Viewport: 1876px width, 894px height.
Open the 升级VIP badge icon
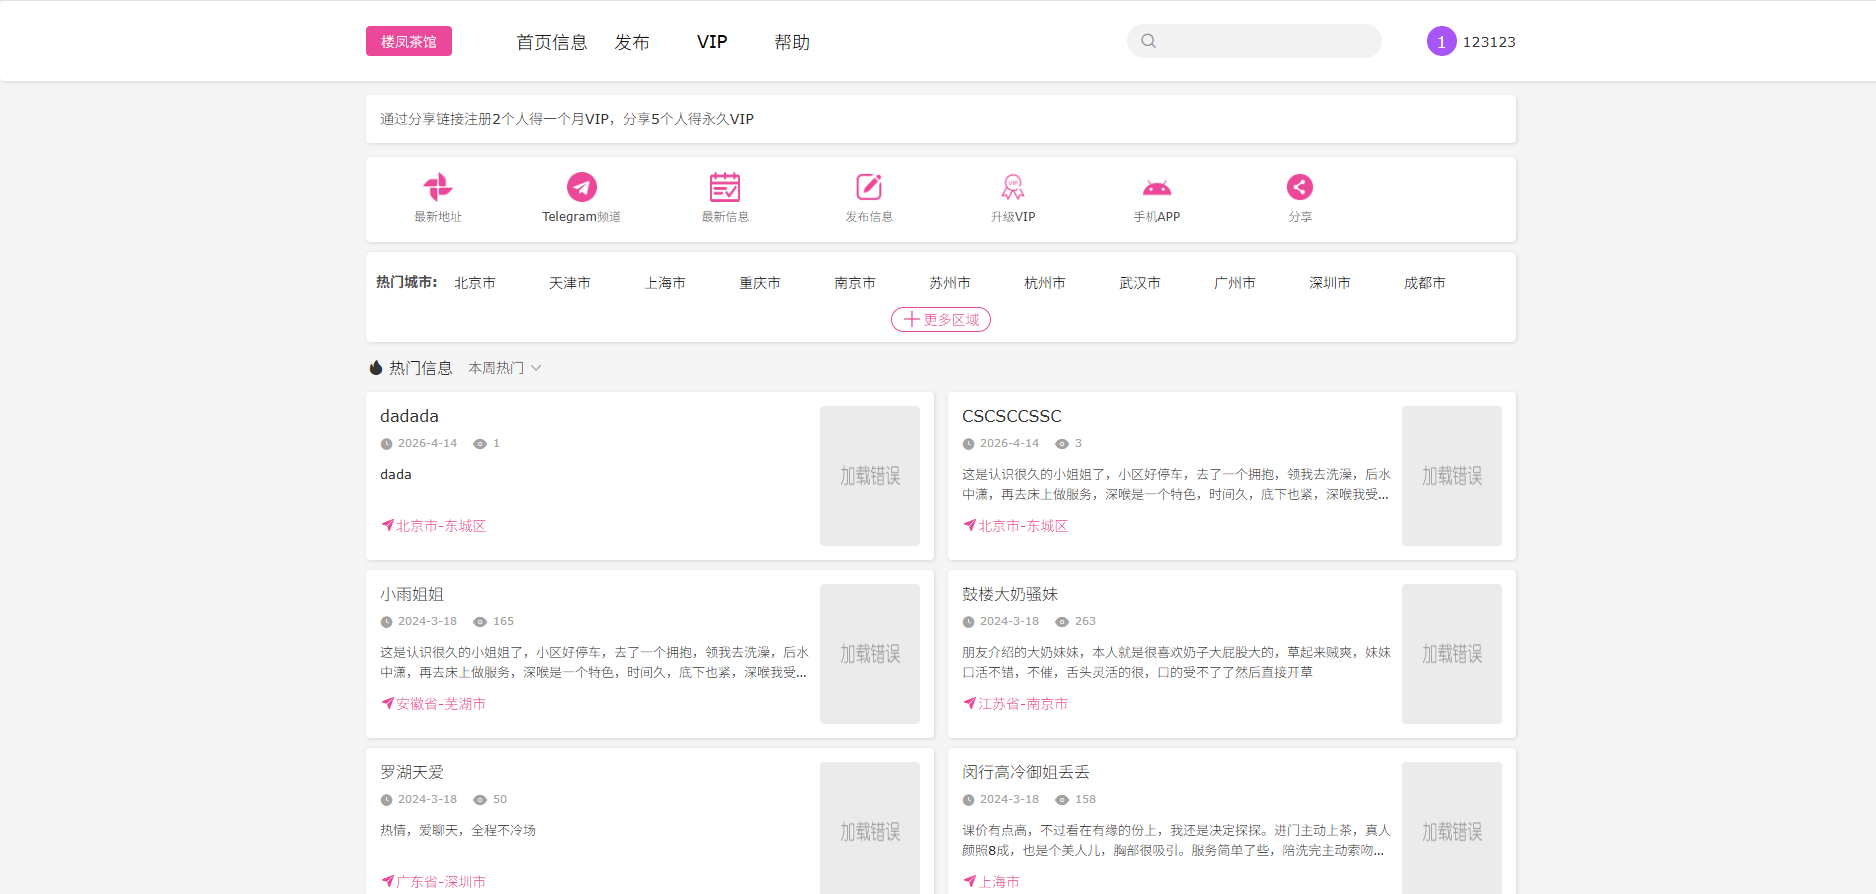[1013, 187]
